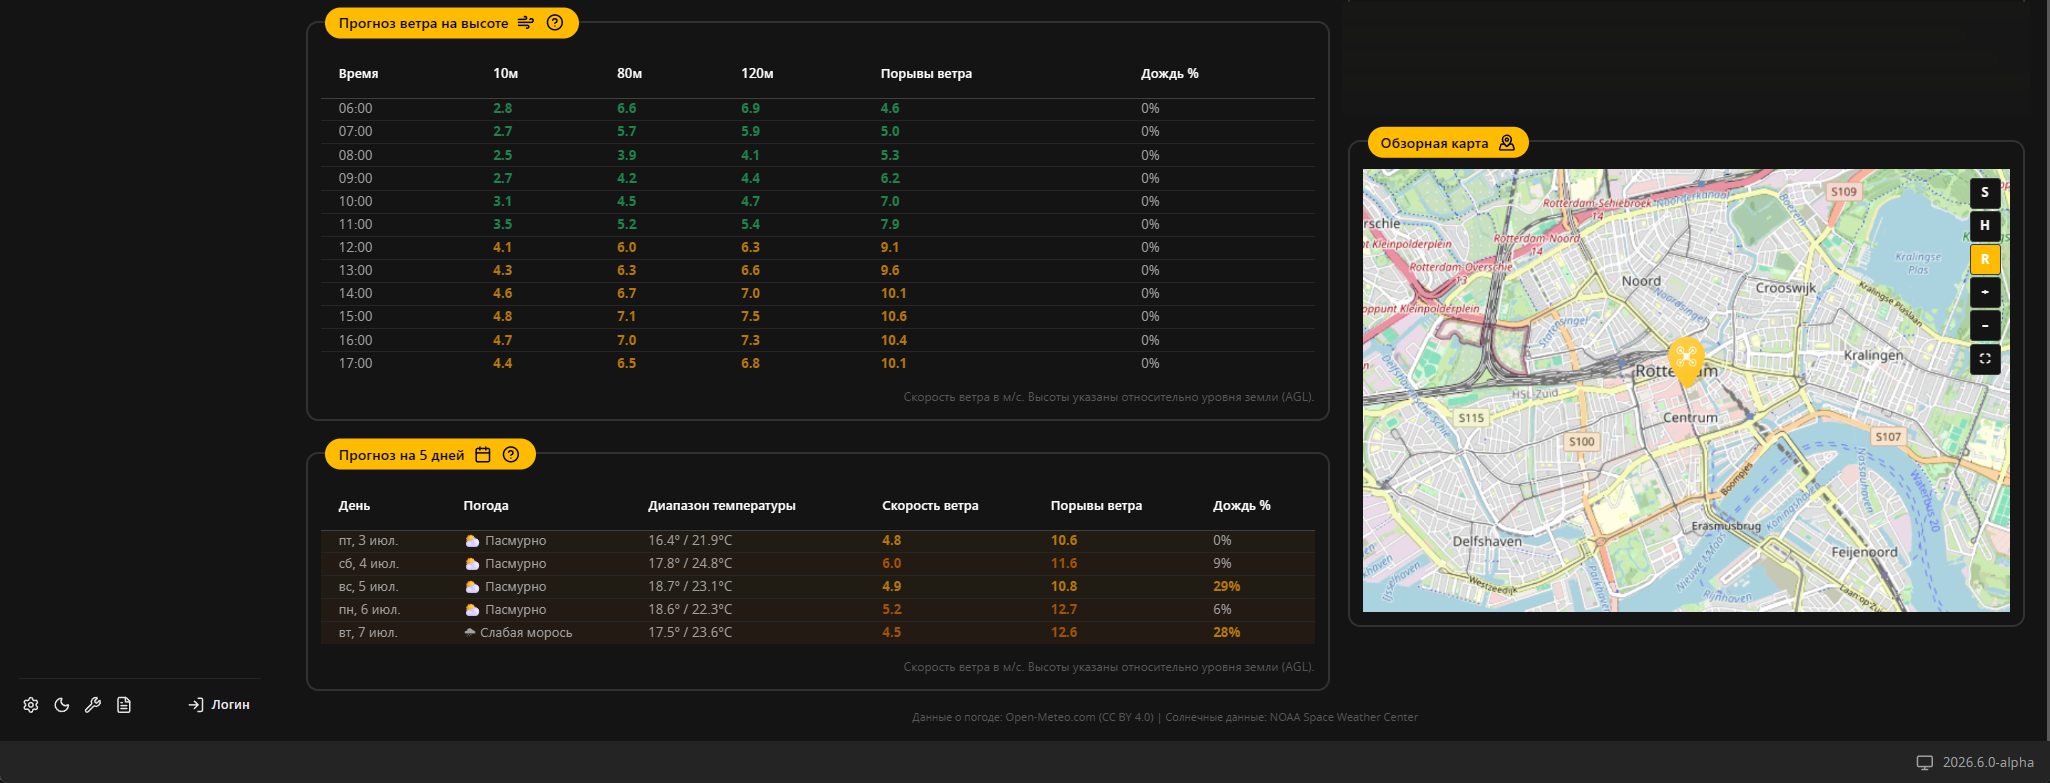Click the 80м column header
Screen dimensions: 2050x783
[629, 74]
